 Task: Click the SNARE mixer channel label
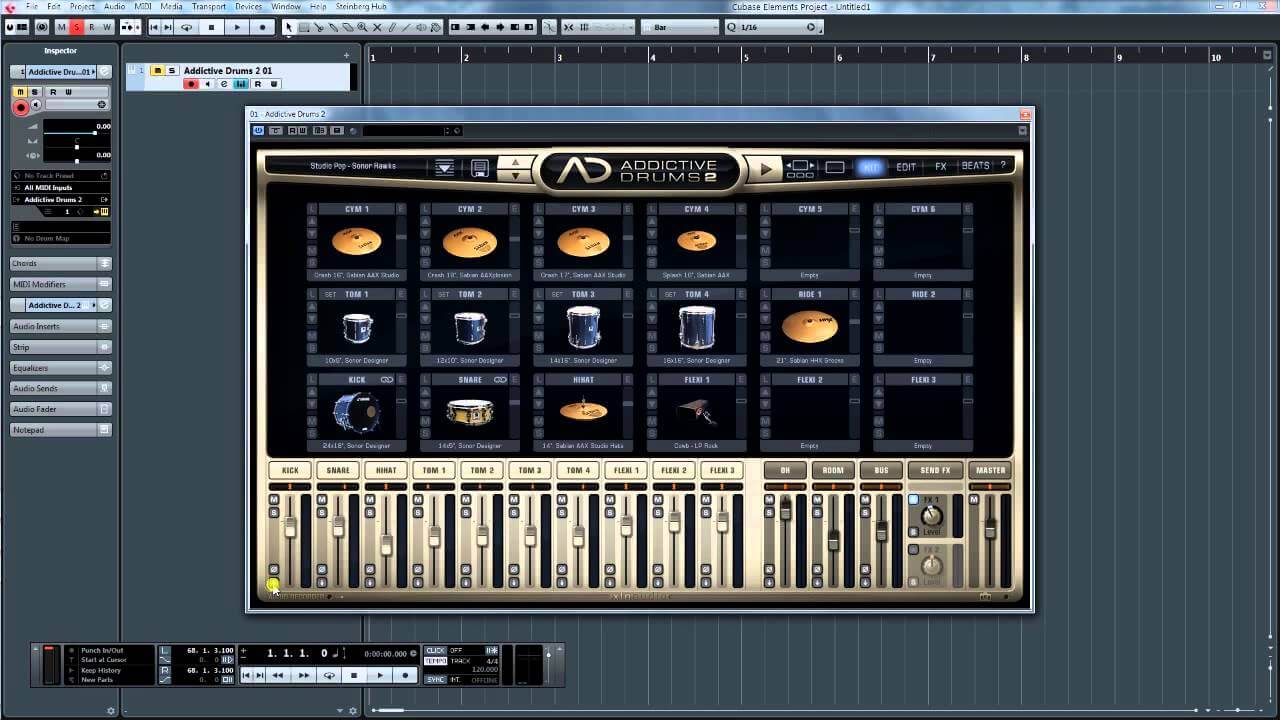[x=338, y=470]
